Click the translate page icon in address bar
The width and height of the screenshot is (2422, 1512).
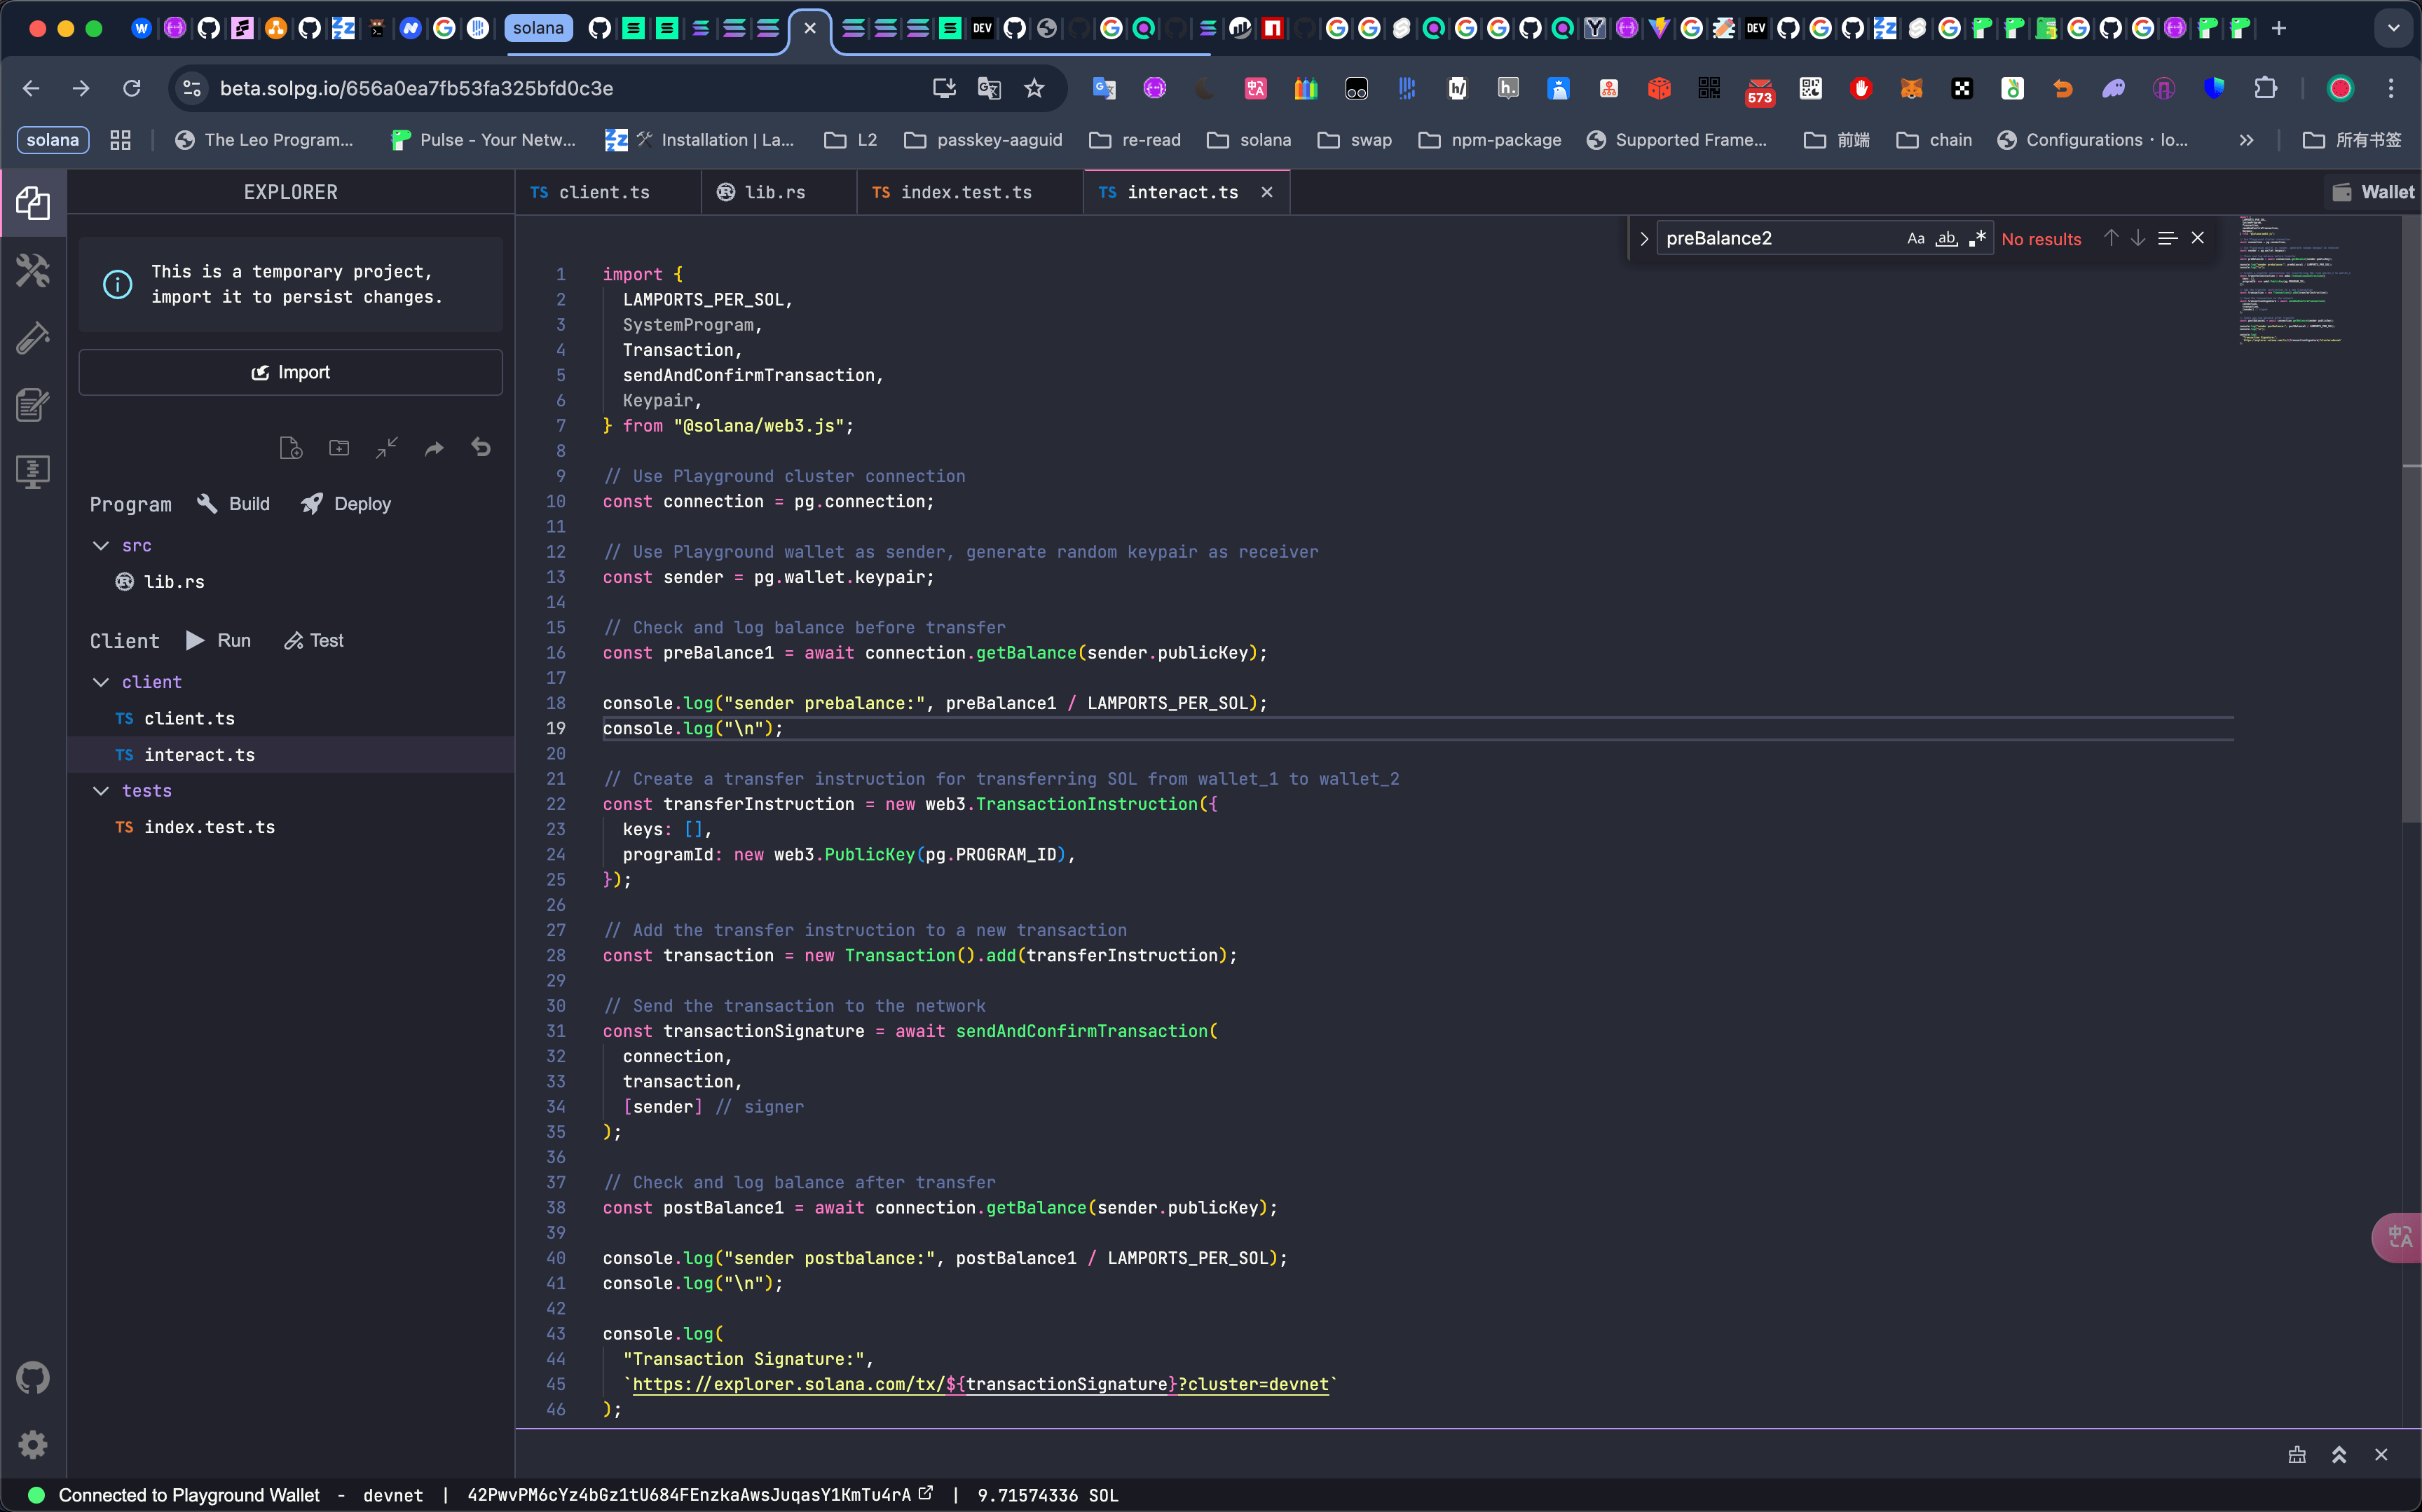989,88
